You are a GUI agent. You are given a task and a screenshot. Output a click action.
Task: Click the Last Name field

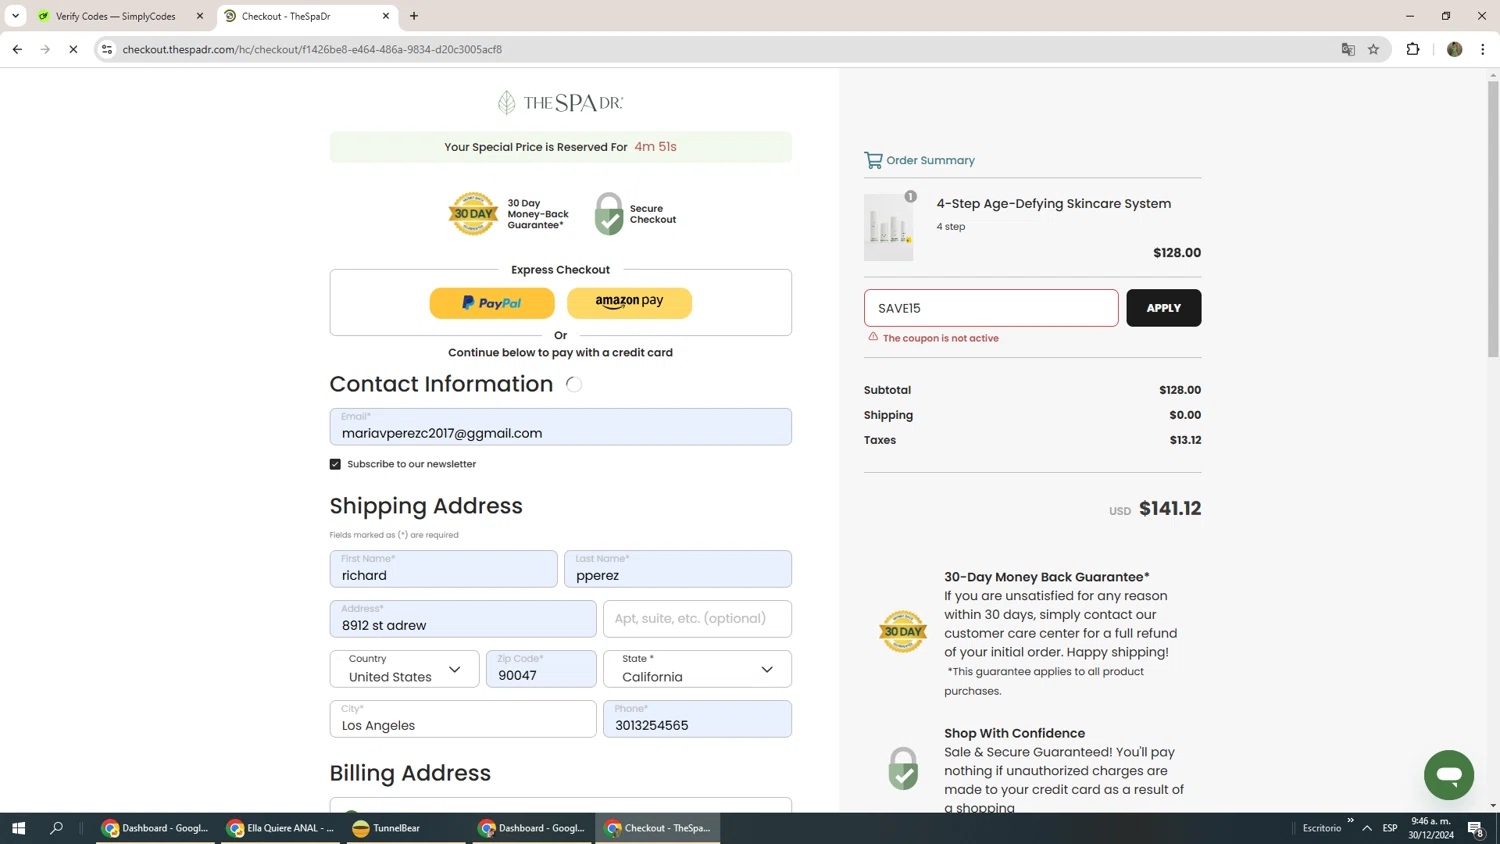(x=677, y=569)
